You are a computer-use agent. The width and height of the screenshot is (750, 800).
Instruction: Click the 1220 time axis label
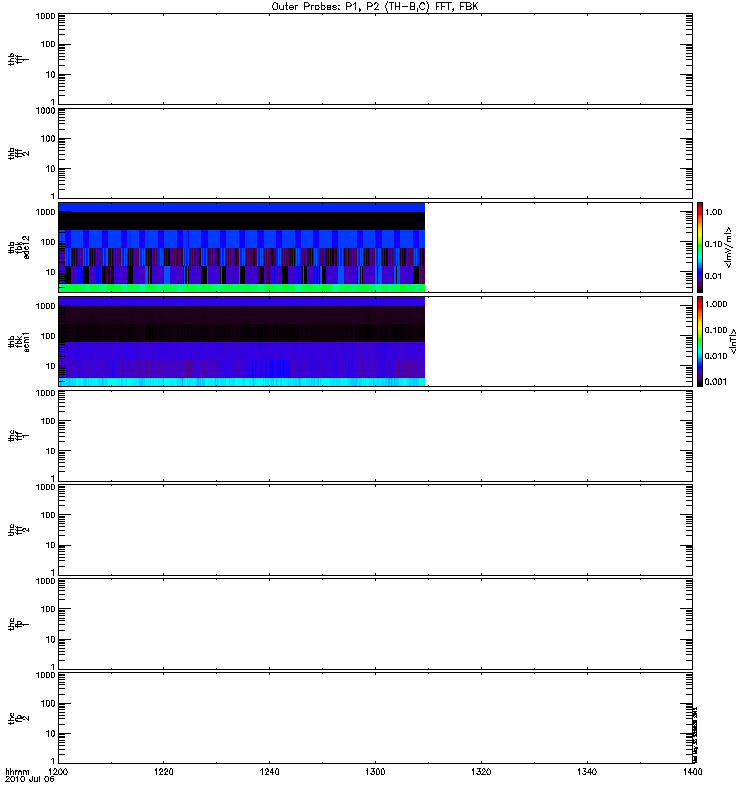pos(163,771)
